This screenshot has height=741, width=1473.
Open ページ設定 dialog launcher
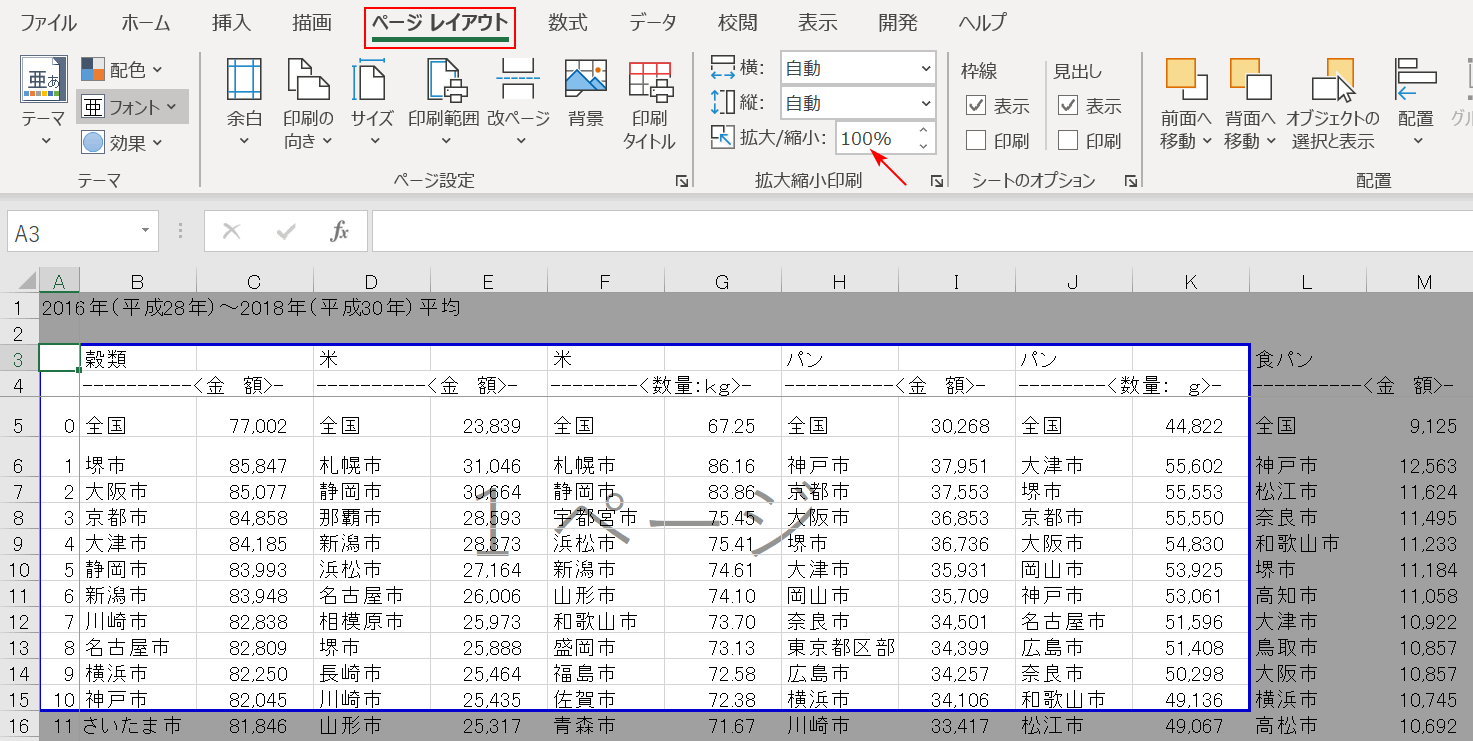pos(682,181)
